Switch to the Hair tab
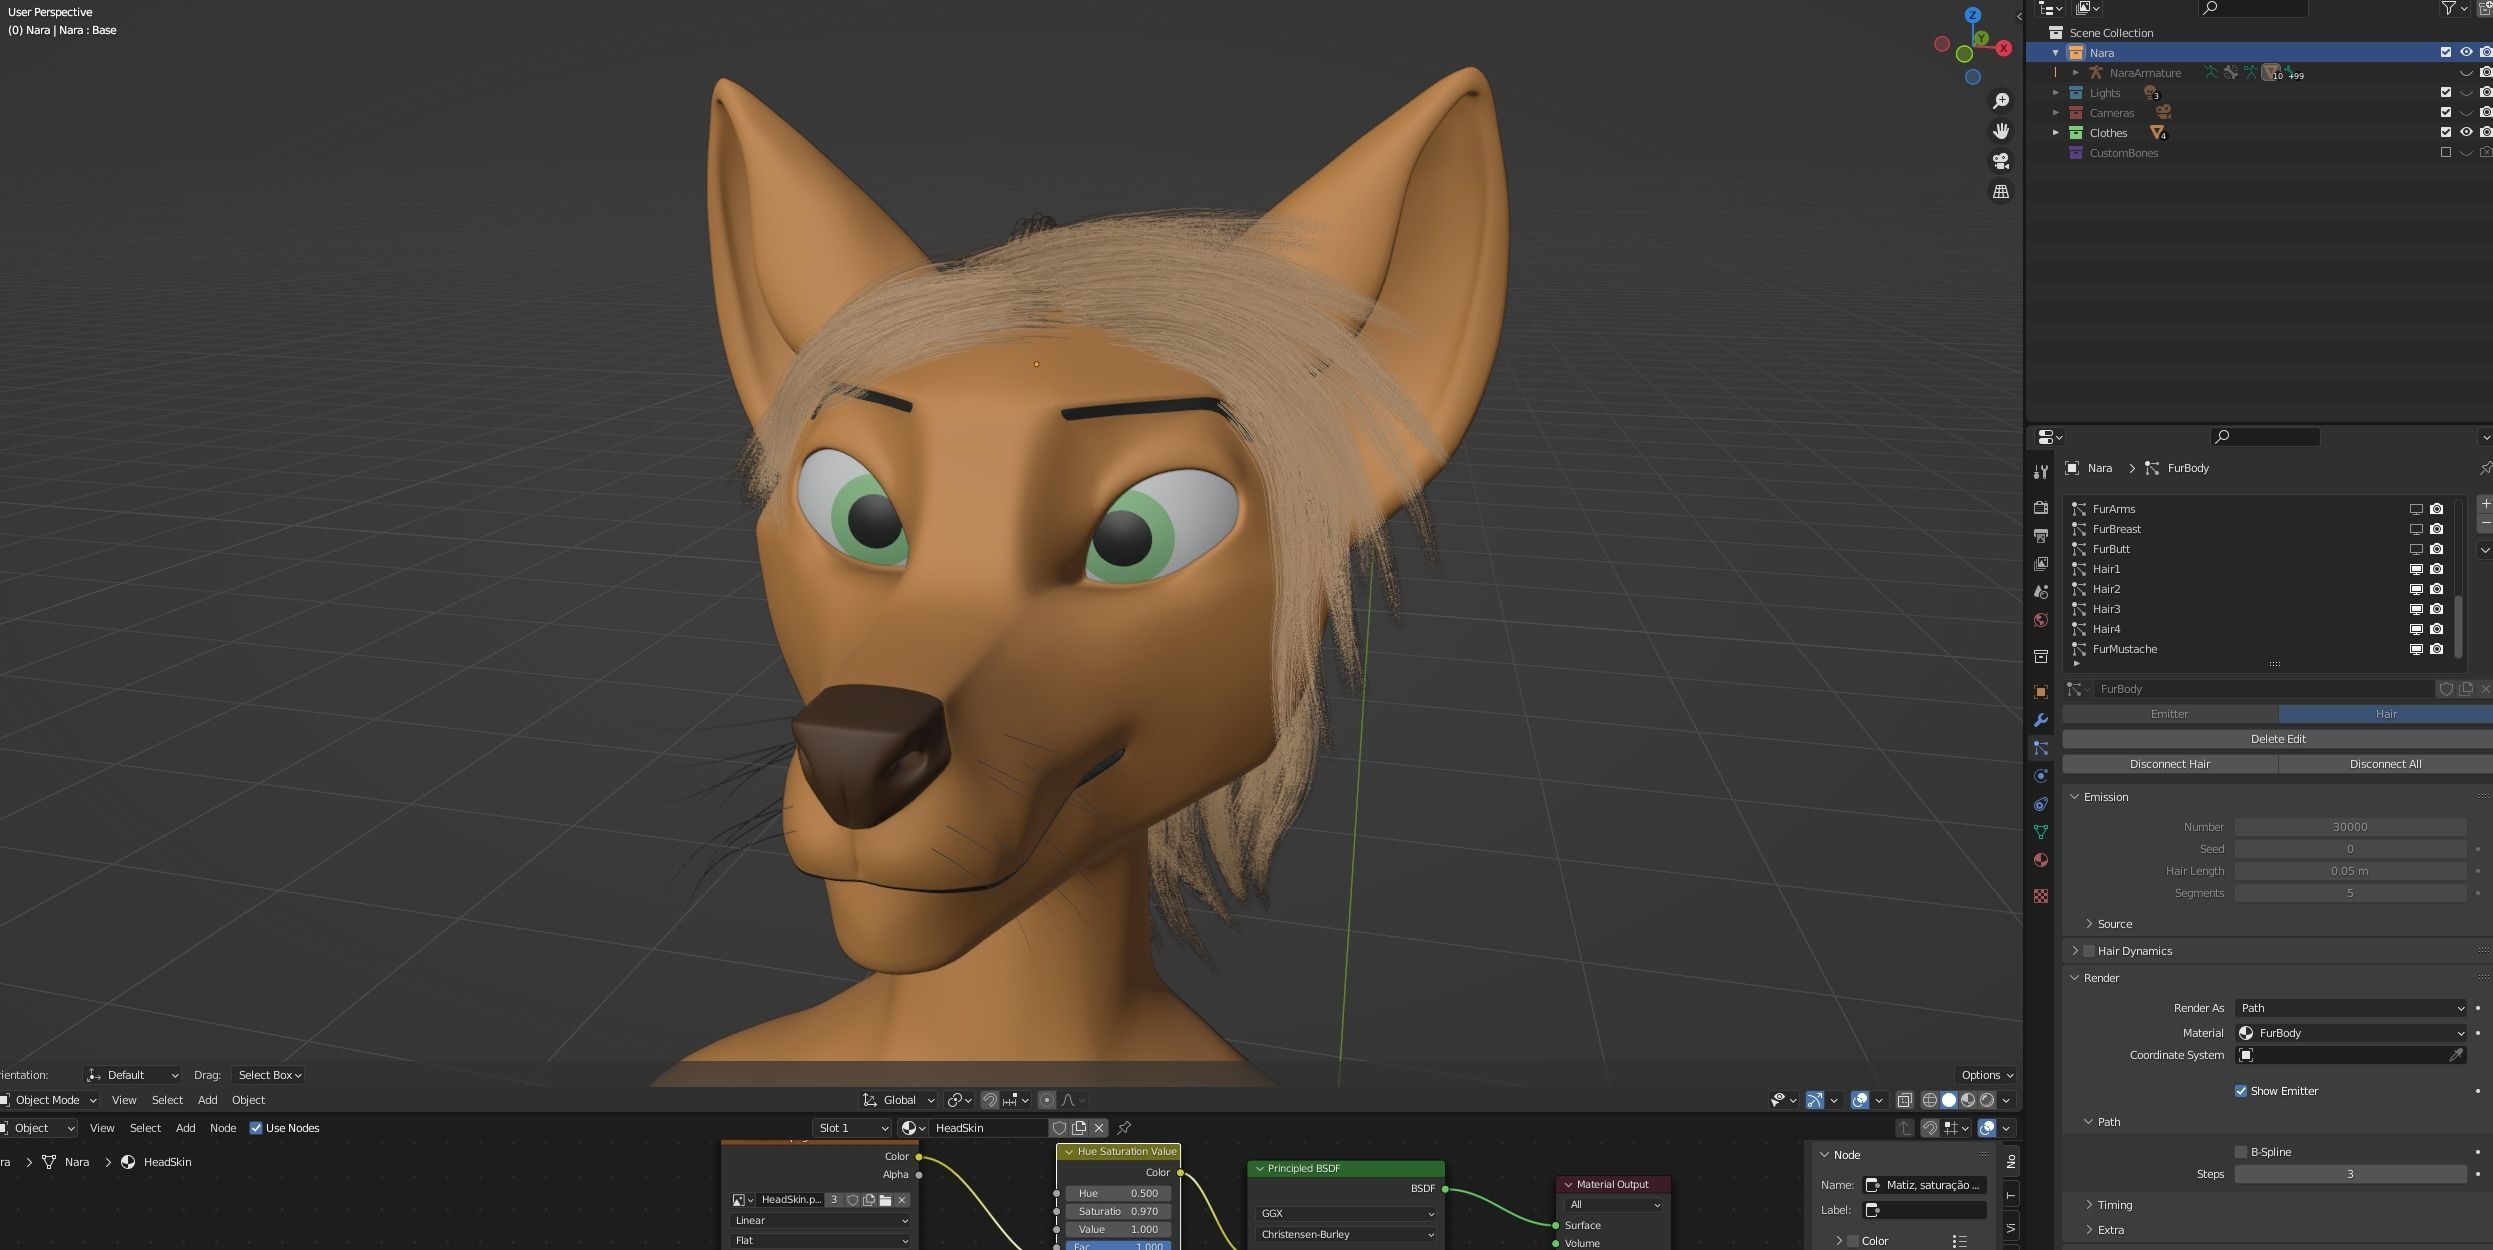Image resolution: width=2493 pixels, height=1250 pixels. pyautogui.click(x=2386, y=714)
